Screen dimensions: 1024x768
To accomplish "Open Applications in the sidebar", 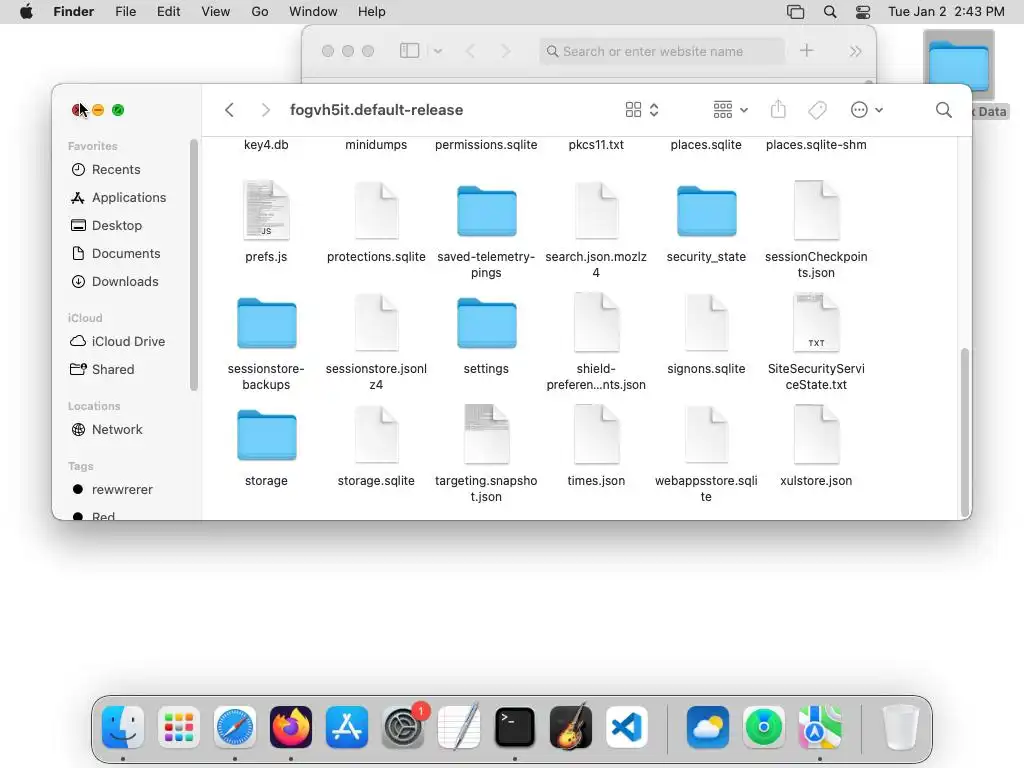I will (127, 198).
